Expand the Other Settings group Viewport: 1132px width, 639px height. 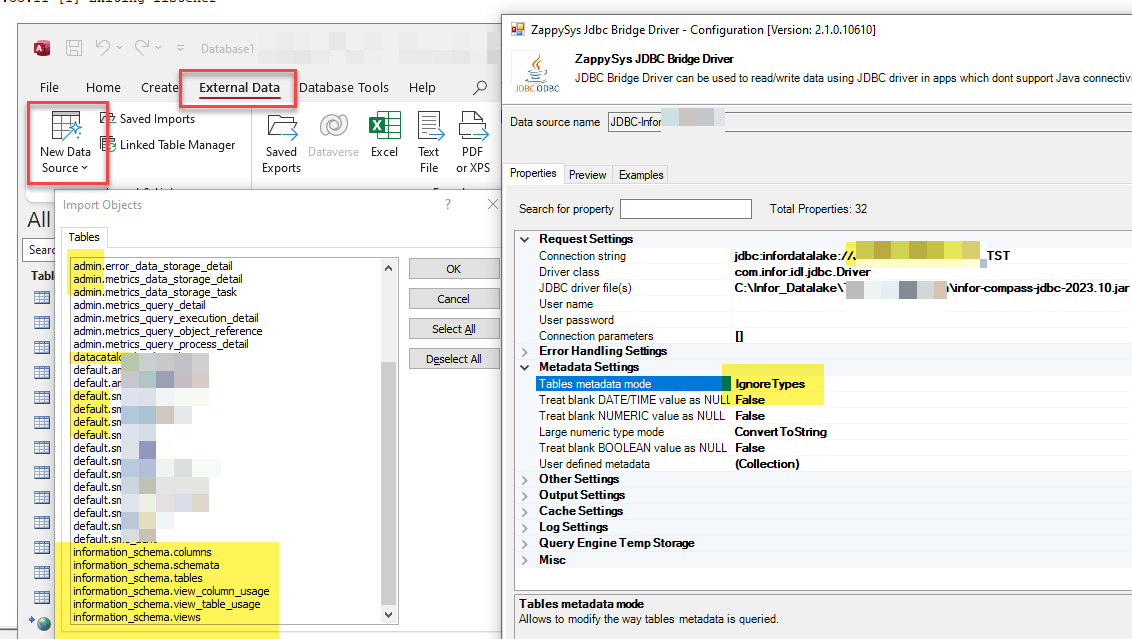tap(525, 479)
